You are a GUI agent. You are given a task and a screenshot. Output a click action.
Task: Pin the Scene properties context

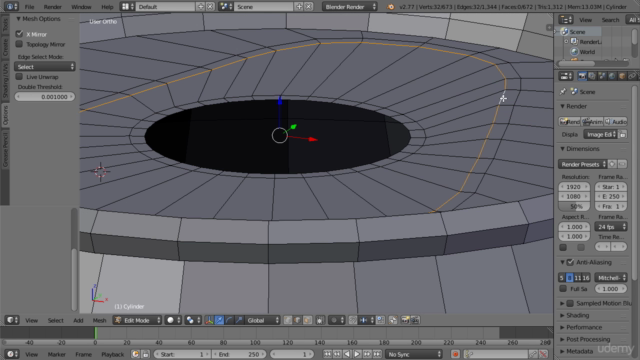click(x=563, y=92)
